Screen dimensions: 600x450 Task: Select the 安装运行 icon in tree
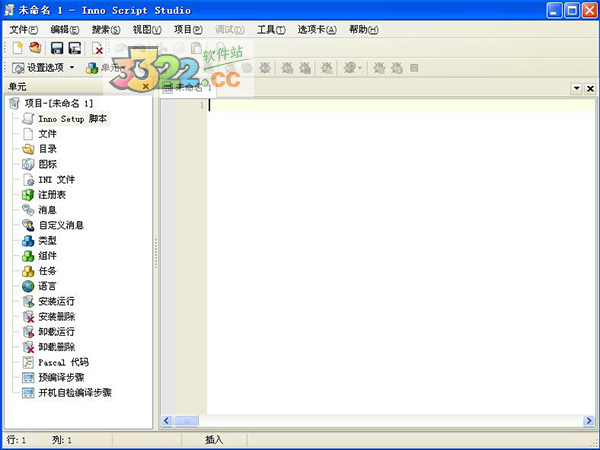(28, 301)
